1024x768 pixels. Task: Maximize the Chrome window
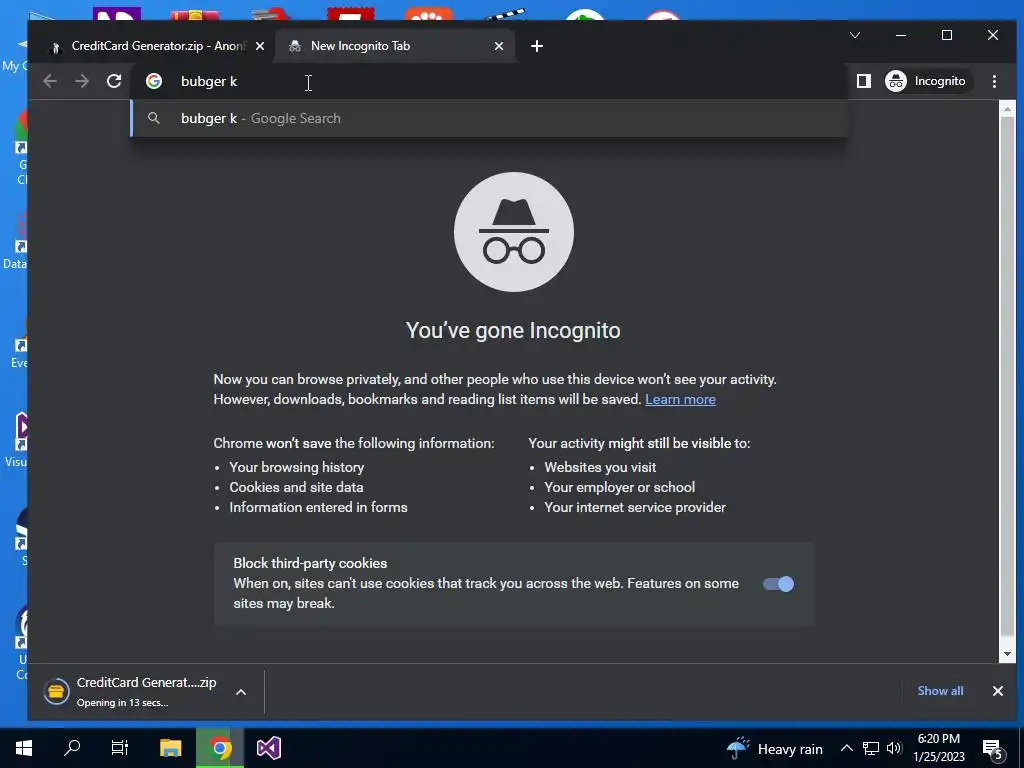pos(947,35)
